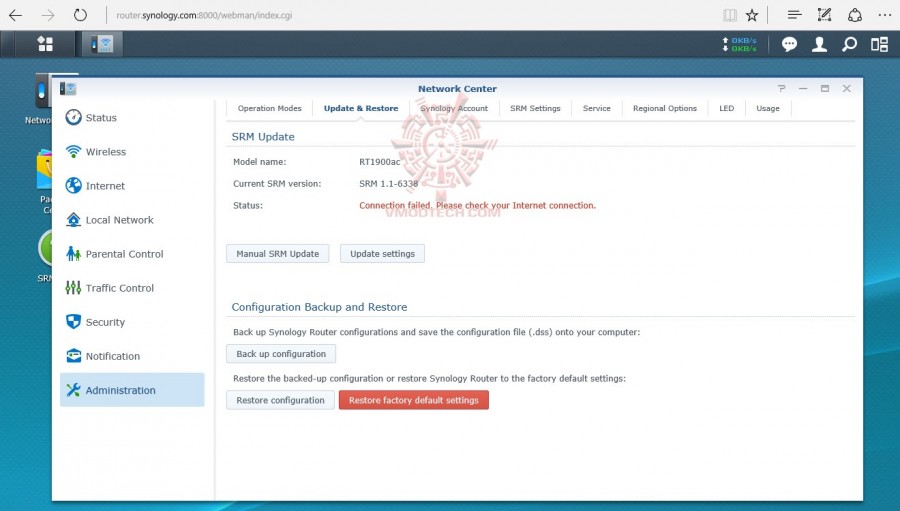Open Notification section in sidebar
This screenshot has width=900, height=511.
point(132,356)
